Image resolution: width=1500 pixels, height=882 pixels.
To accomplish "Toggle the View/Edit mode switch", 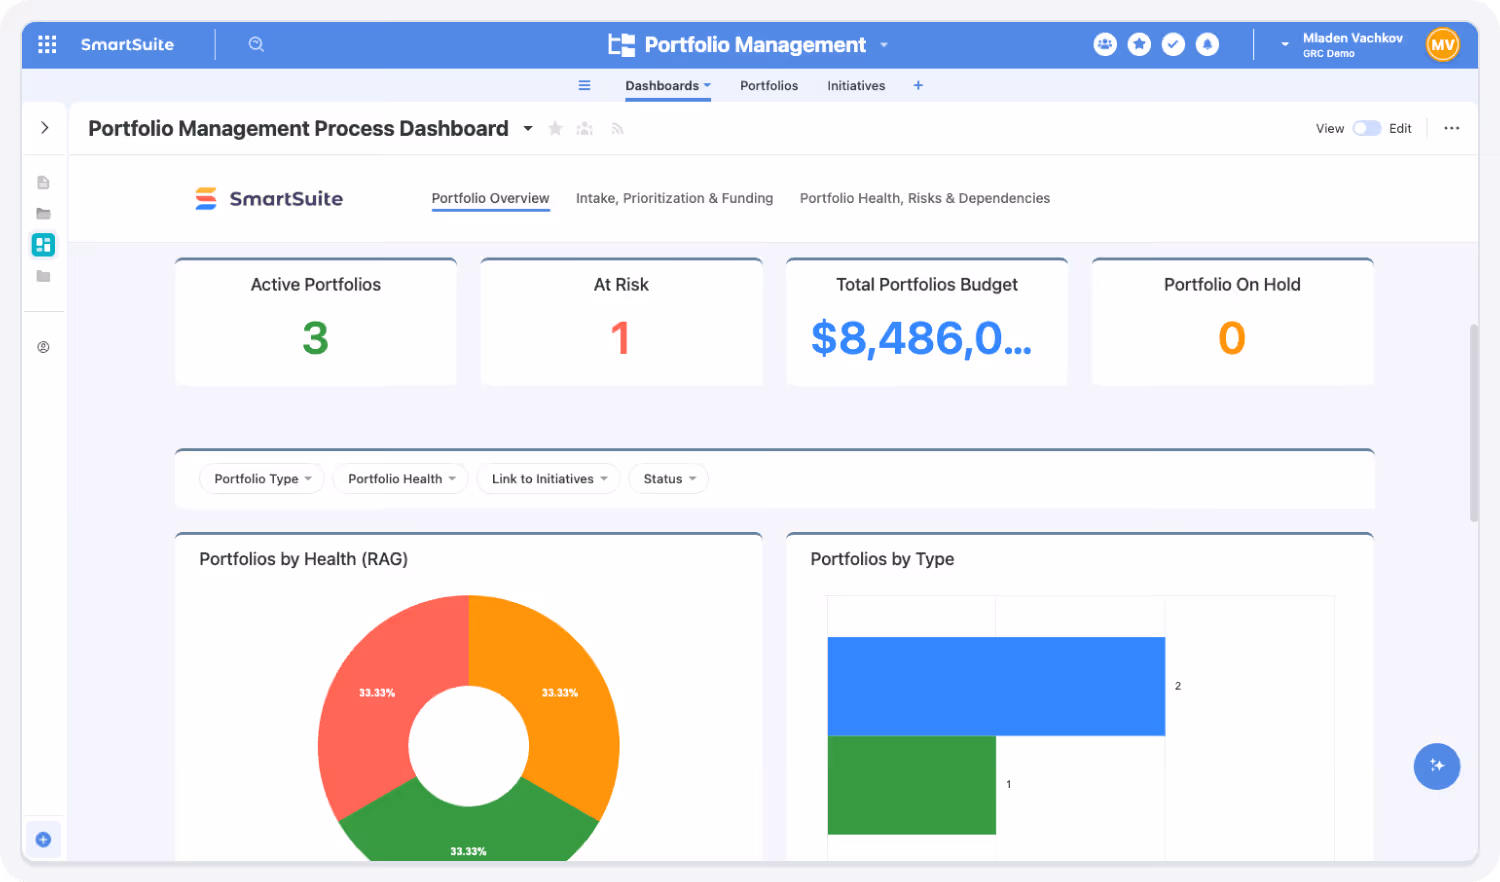I will pyautogui.click(x=1366, y=128).
